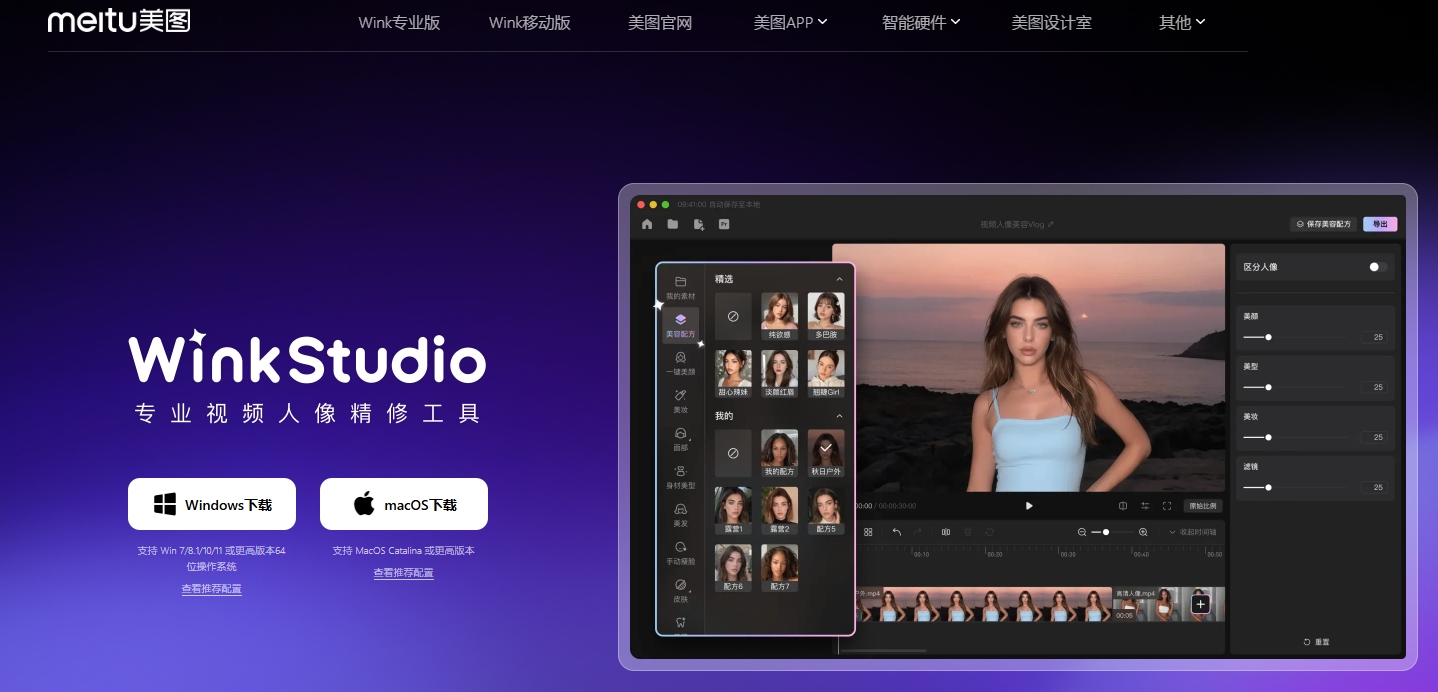Collapse the 精选 section chevron
Screen dimensions: 1438x692
[x=839, y=279]
